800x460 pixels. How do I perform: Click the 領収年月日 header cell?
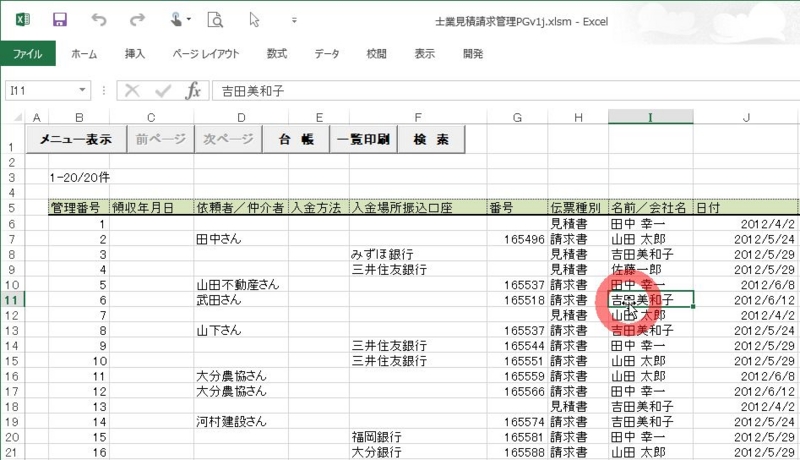[152, 208]
